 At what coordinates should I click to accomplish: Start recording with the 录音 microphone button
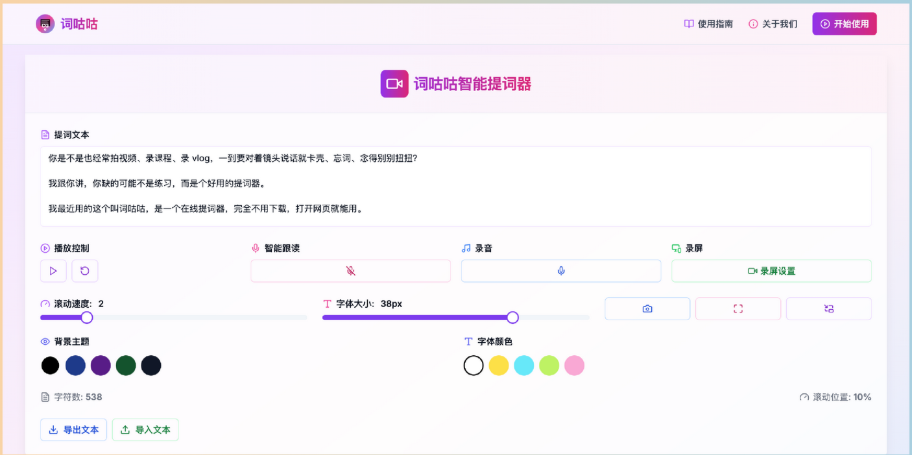(561, 271)
